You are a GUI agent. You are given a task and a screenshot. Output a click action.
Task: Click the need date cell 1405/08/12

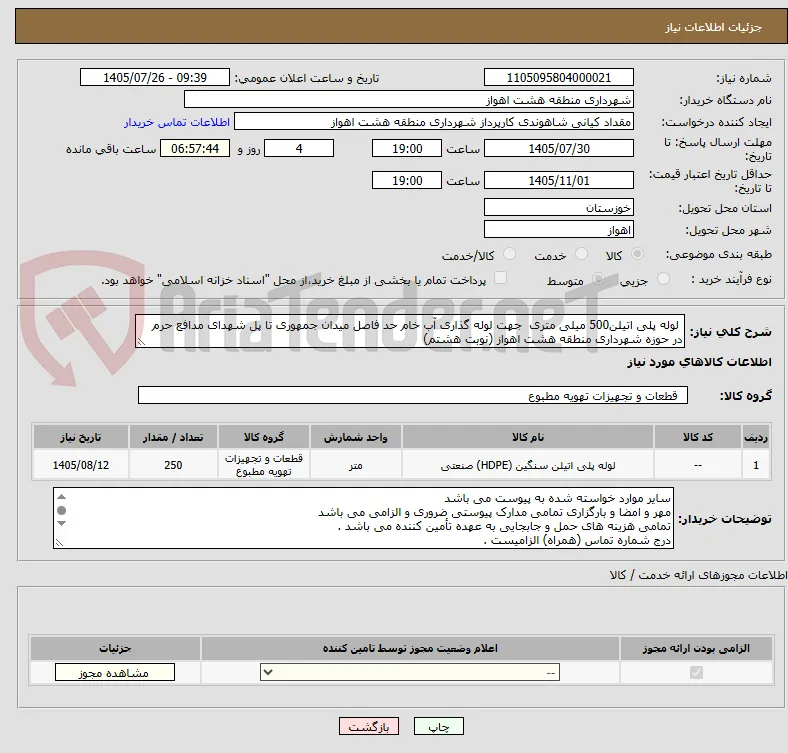click(80, 465)
